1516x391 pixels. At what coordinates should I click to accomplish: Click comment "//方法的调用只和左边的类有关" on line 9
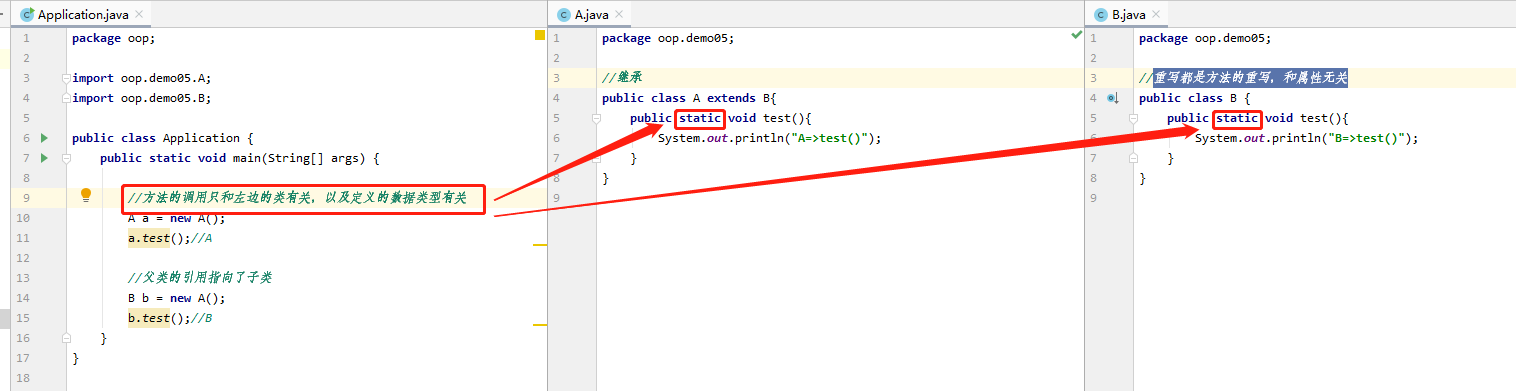point(297,198)
